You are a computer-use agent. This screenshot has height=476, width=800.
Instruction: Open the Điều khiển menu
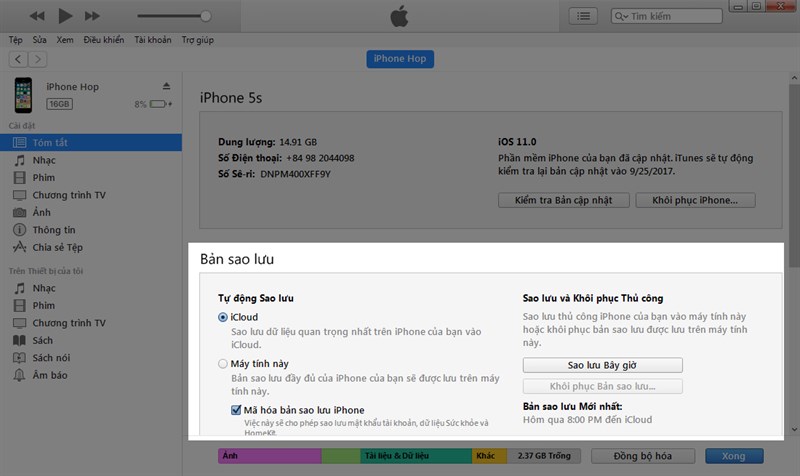coord(104,40)
